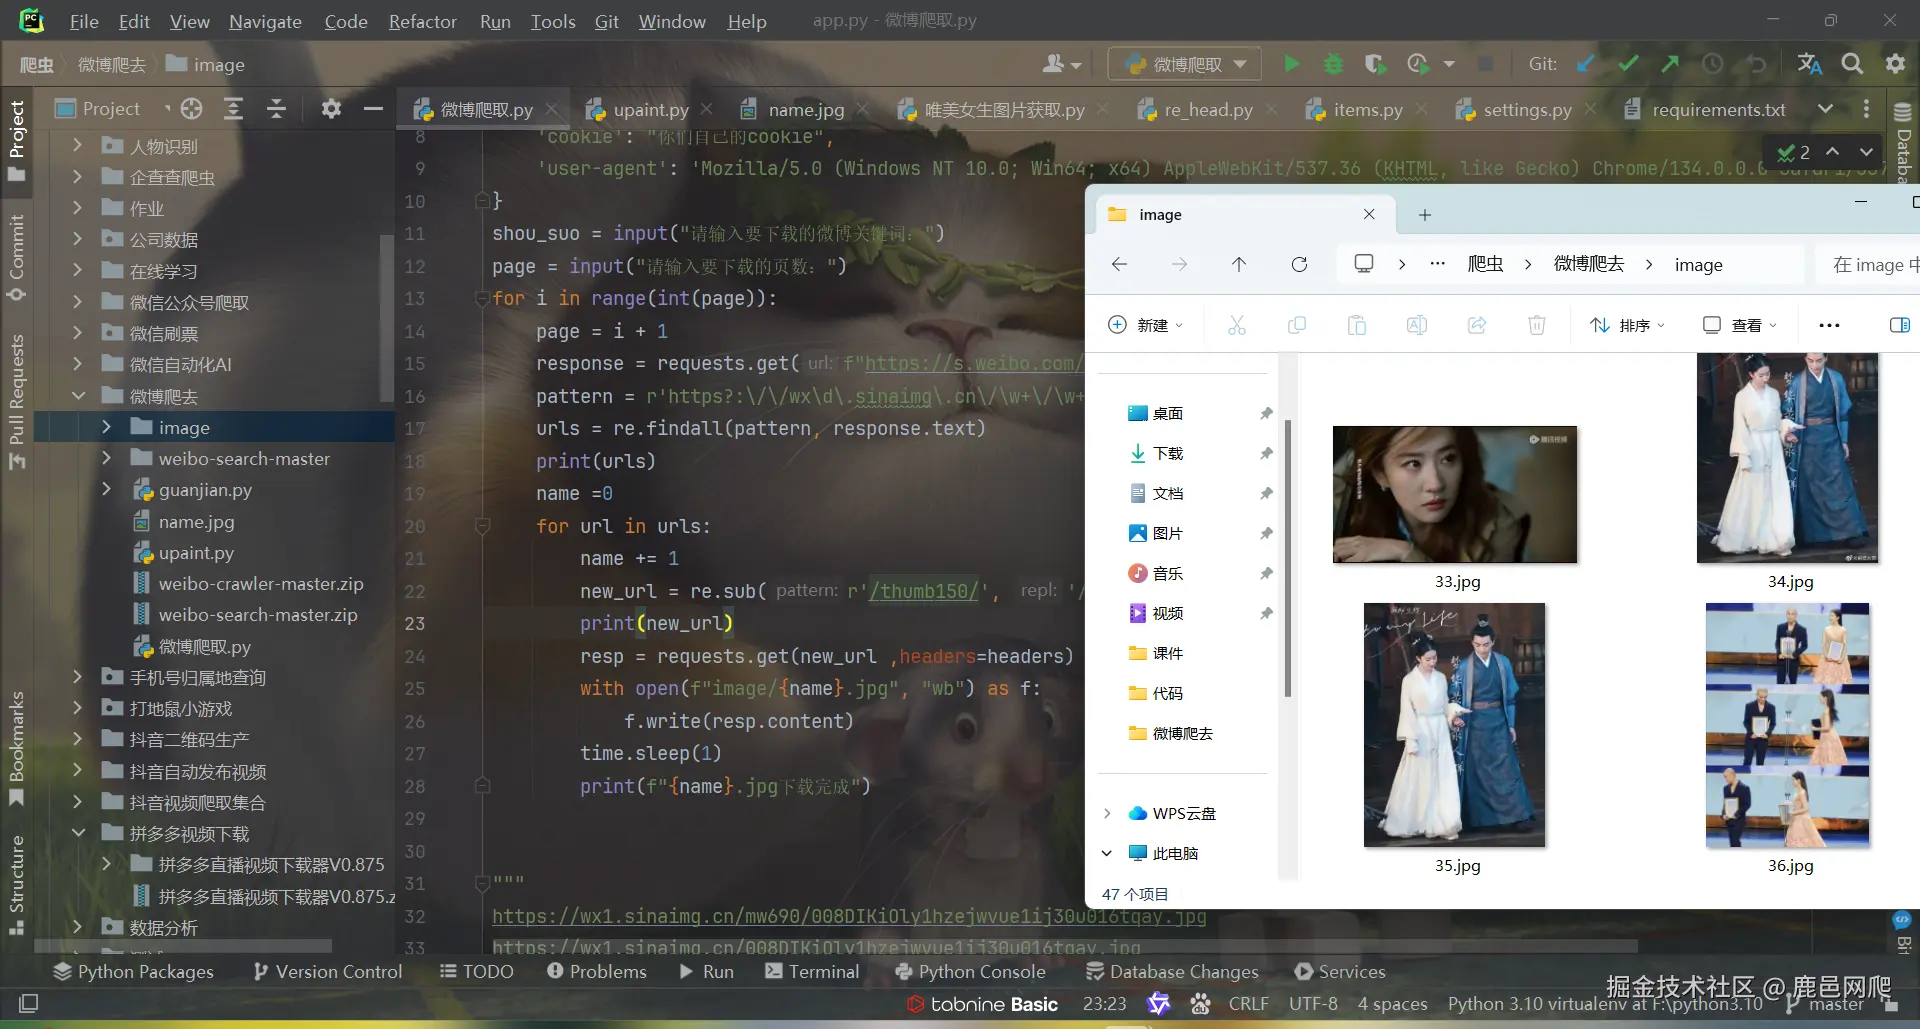Expand all items in Project panel
1920x1029 pixels.
(233, 109)
